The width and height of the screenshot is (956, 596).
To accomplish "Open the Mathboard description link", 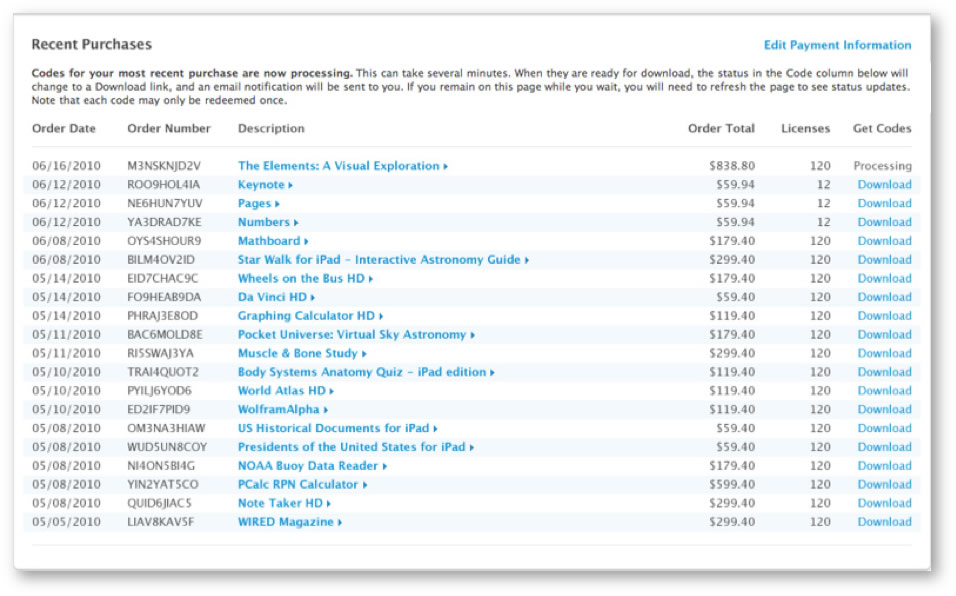I will (x=273, y=241).
